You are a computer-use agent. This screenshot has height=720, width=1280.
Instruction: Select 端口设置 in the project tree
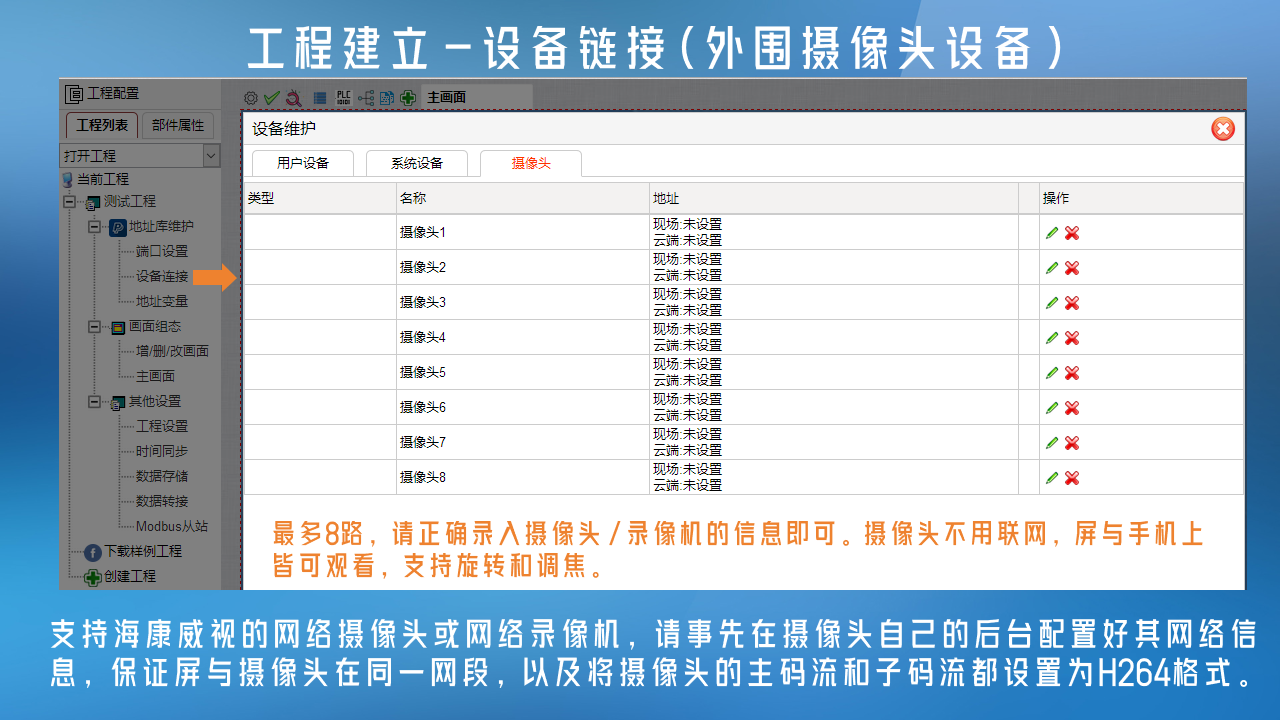pyautogui.click(x=161, y=252)
